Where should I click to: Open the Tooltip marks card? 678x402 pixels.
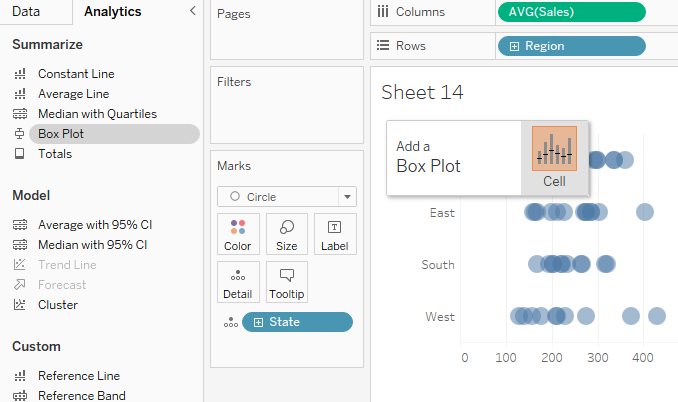pyautogui.click(x=287, y=282)
